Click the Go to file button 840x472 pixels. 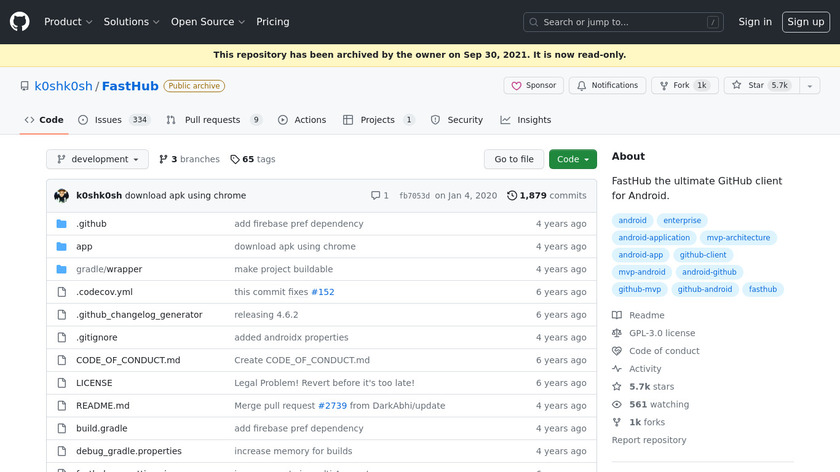point(514,159)
